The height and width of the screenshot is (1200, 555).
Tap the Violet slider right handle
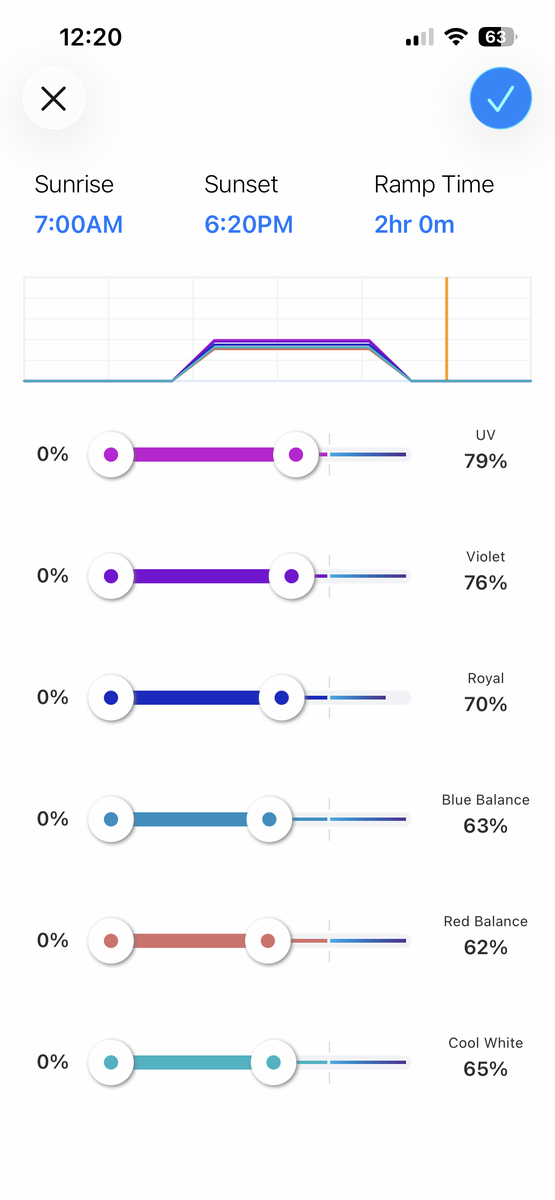(291, 576)
